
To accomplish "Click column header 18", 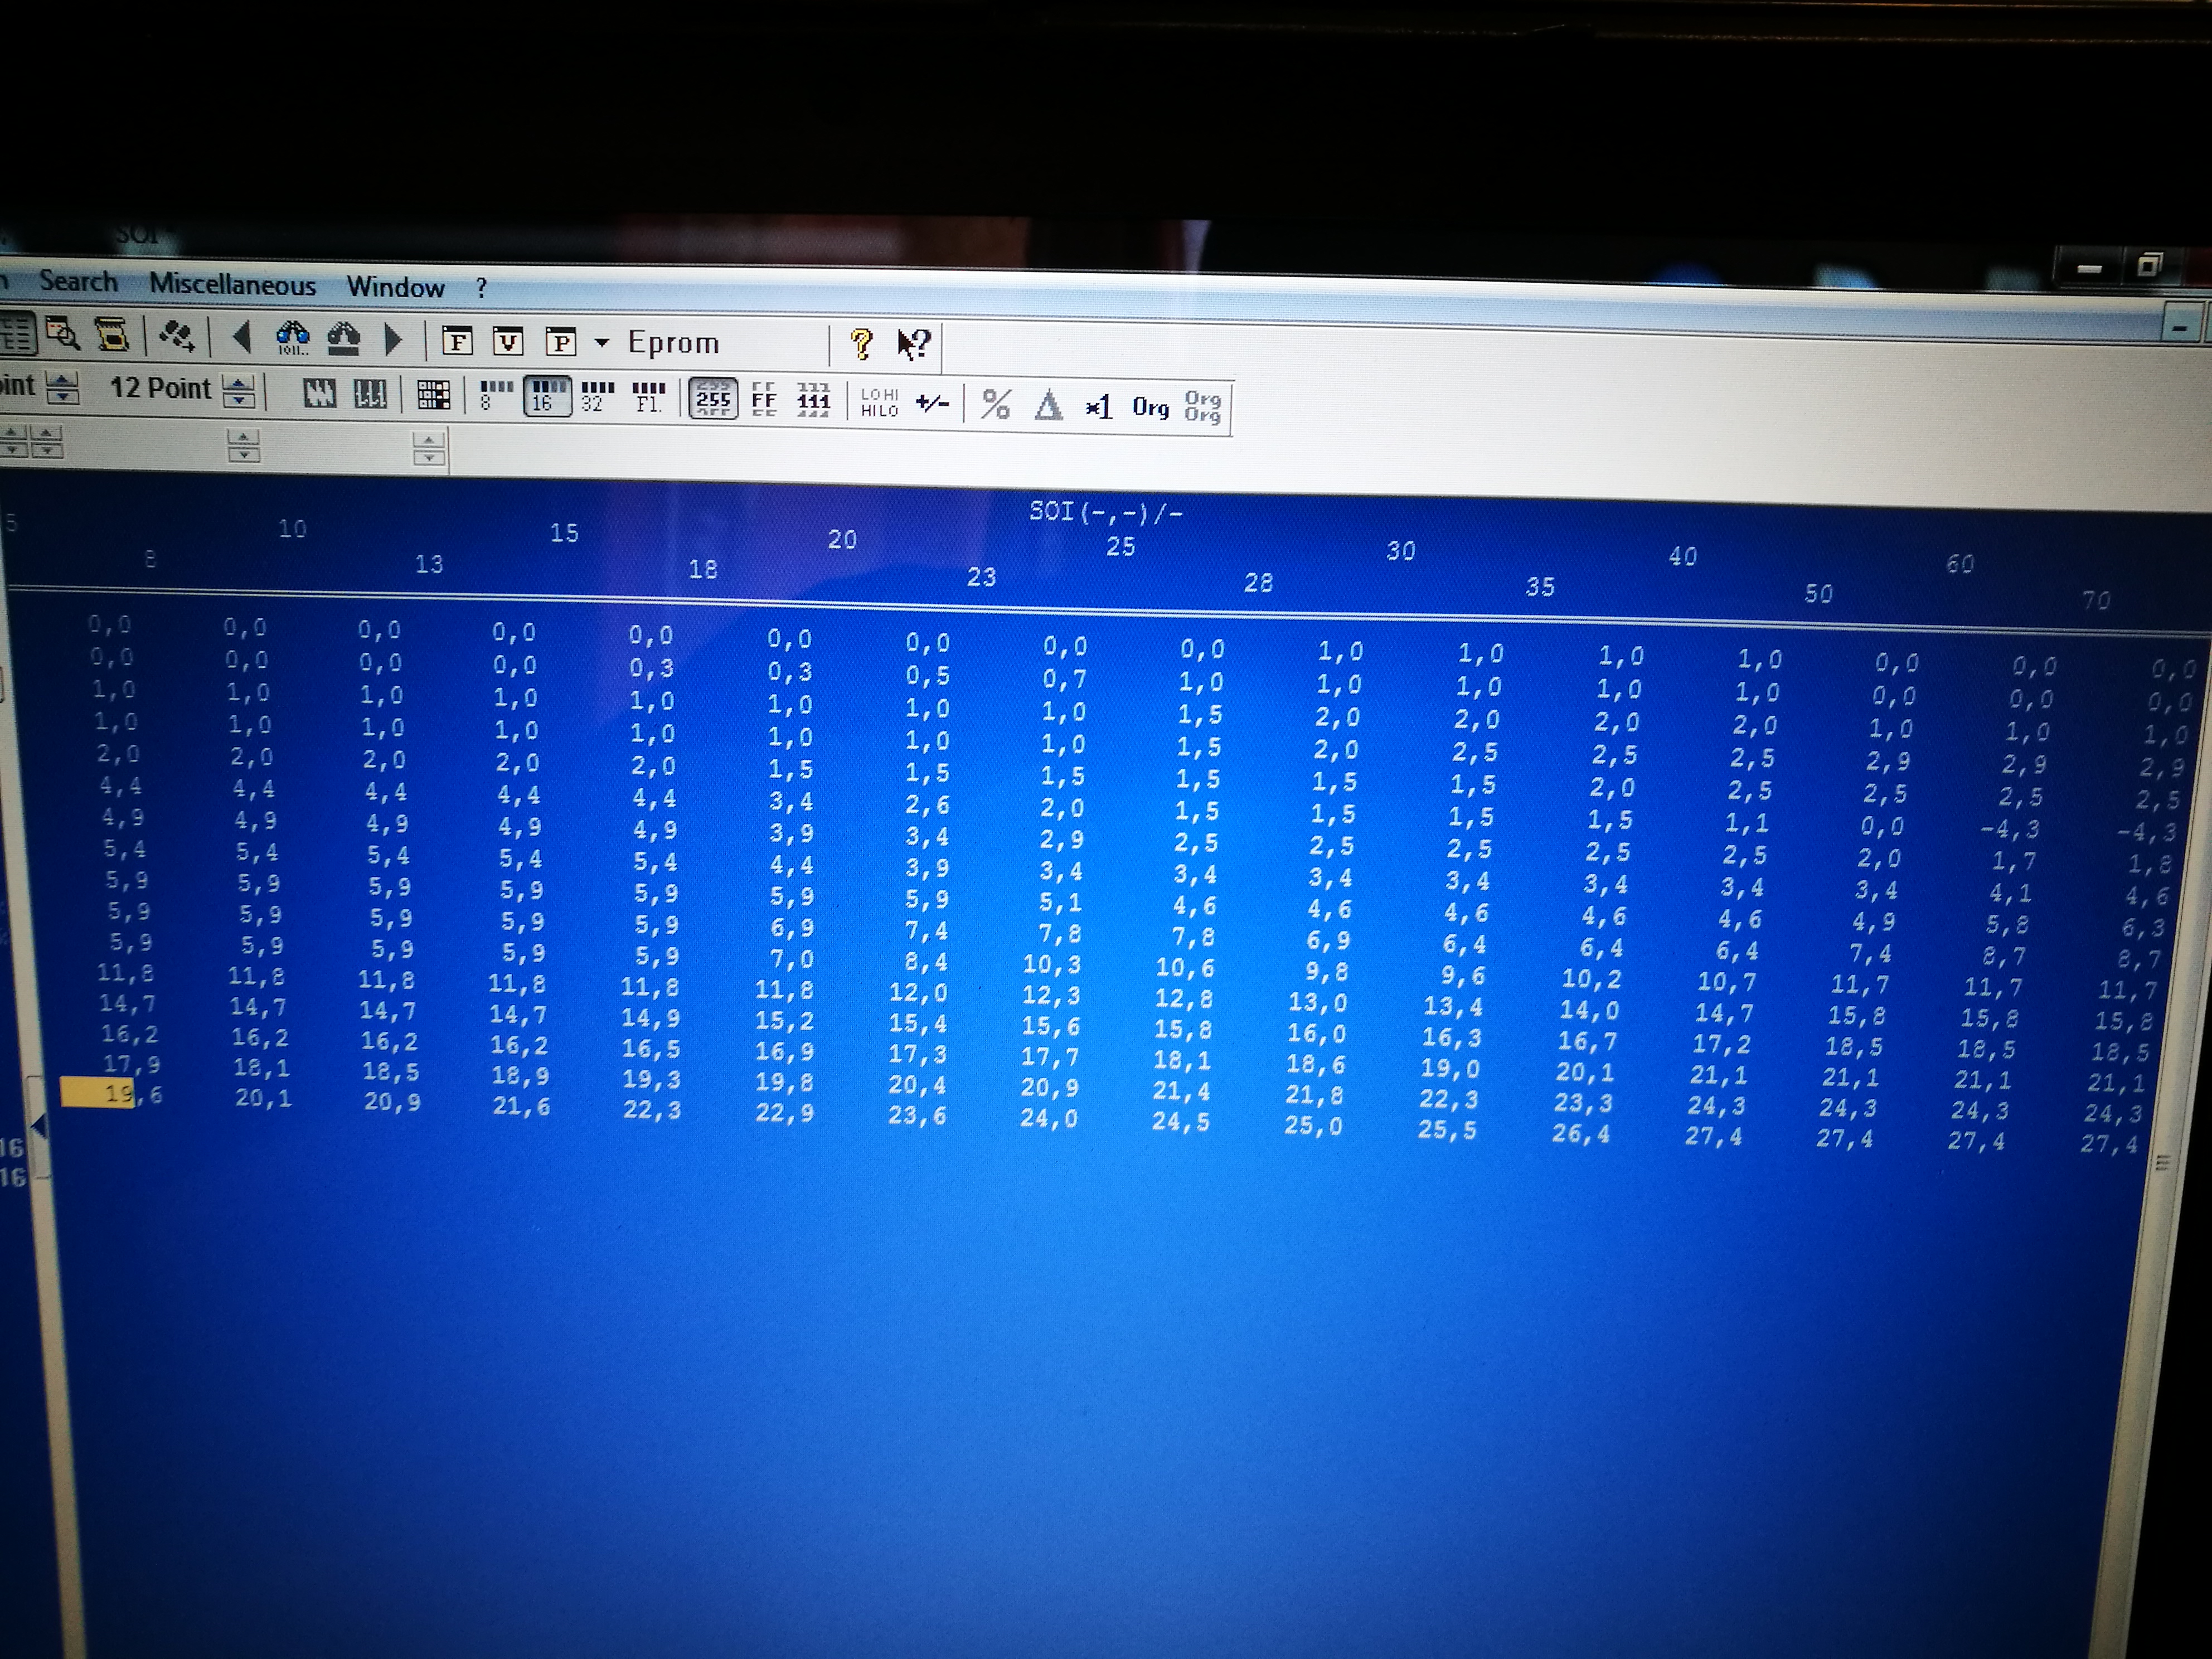I will tap(703, 570).
